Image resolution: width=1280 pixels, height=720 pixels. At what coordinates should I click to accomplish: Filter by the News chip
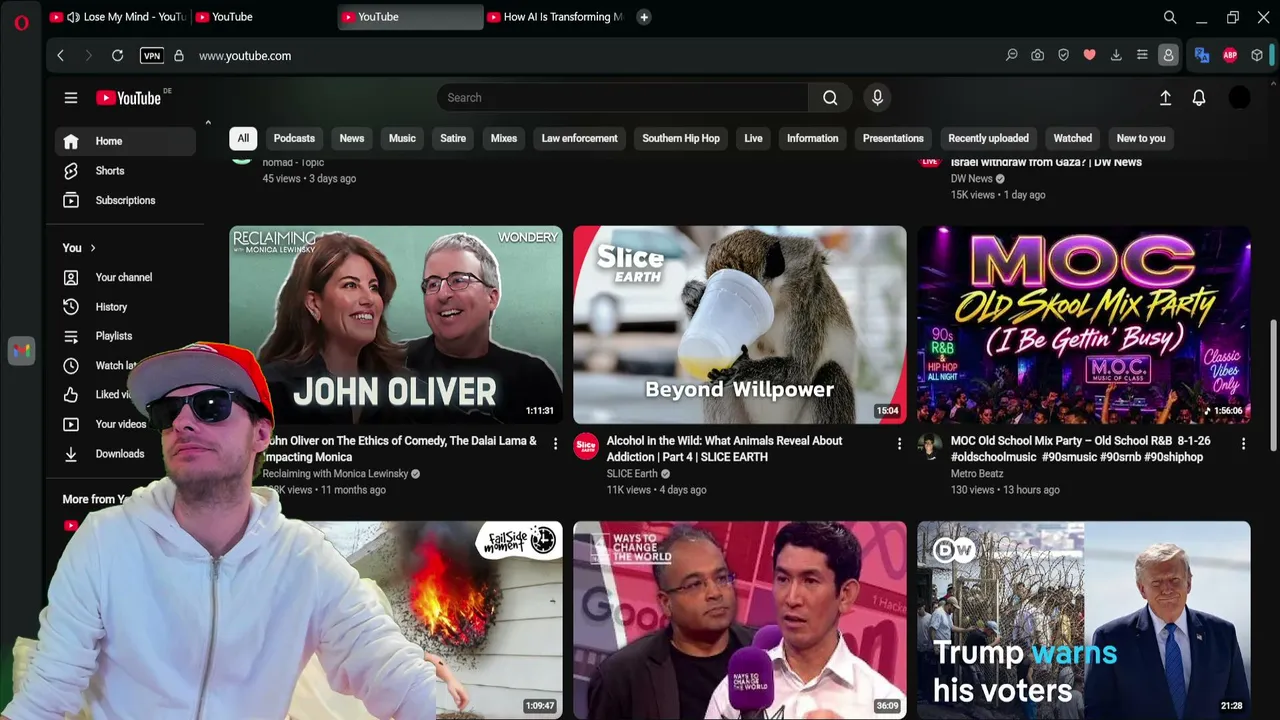tap(352, 138)
